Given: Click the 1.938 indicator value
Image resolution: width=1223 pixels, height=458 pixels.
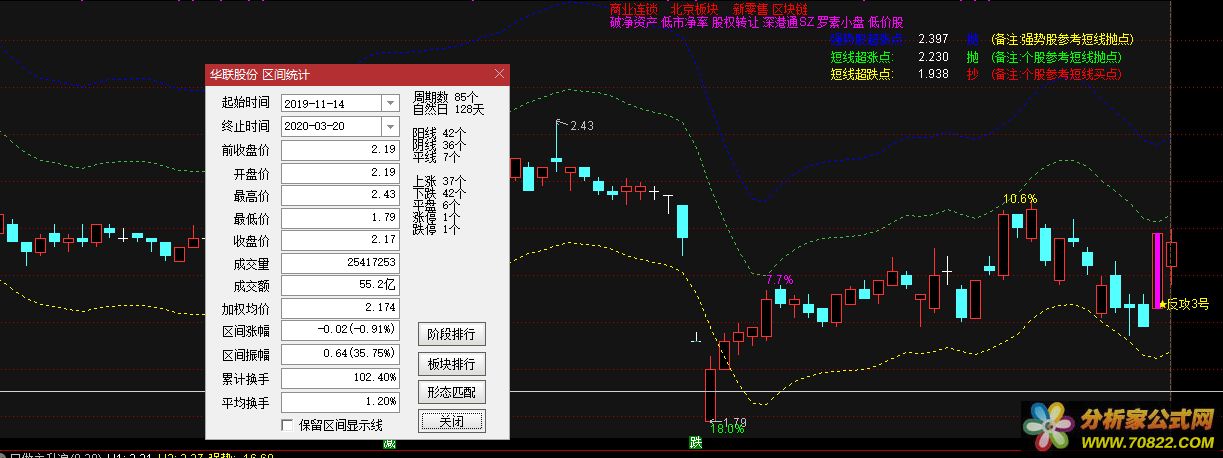Looking at the screenshot, I should tap(933, 73).
